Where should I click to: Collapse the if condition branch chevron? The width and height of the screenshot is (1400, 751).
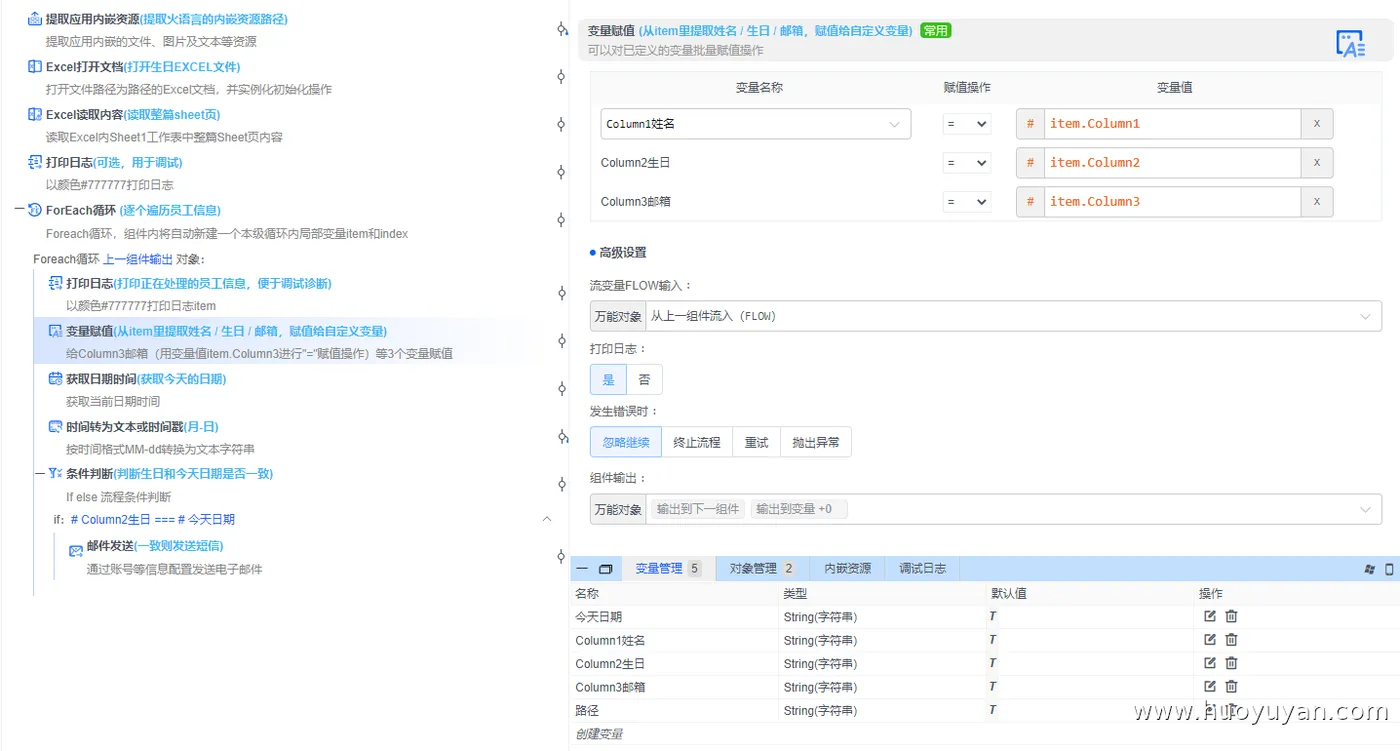547,519
